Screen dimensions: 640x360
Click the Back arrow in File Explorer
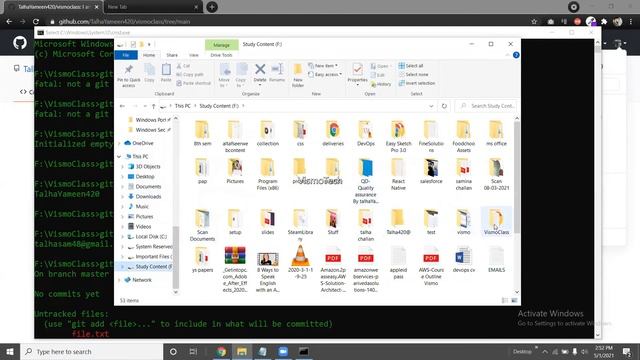point(122,106)
